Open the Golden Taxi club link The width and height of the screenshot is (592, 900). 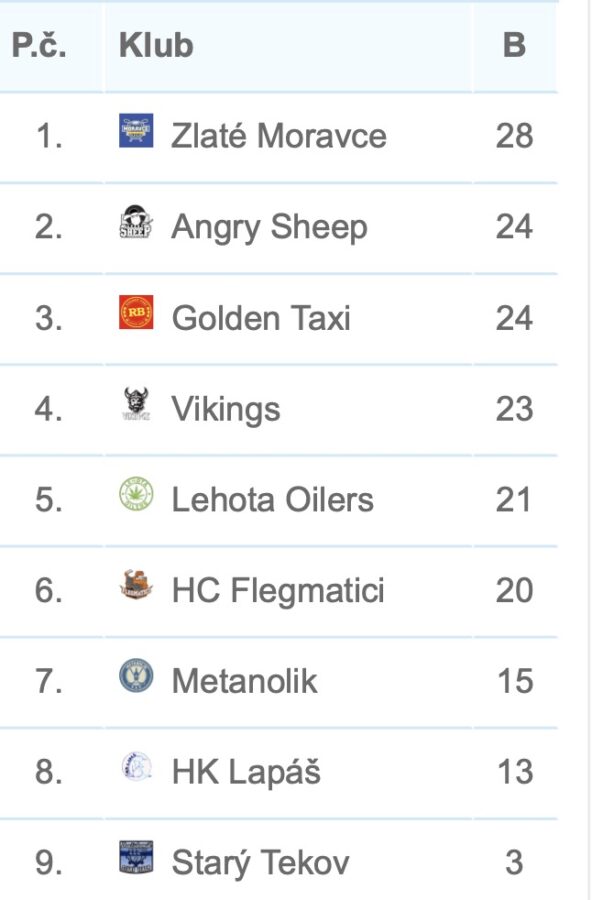261,318
